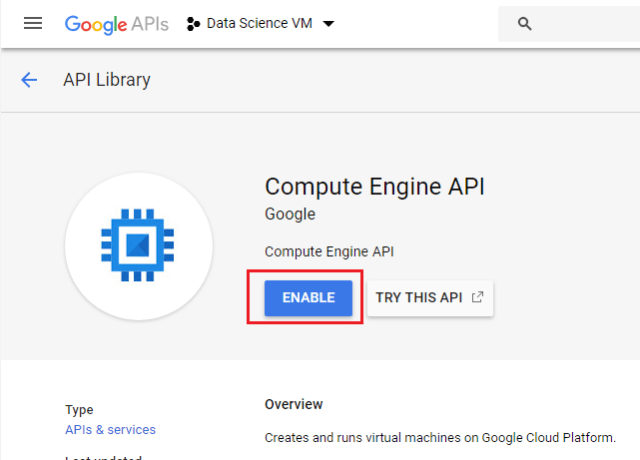Enable the Compute Engine API

(308, 297)
